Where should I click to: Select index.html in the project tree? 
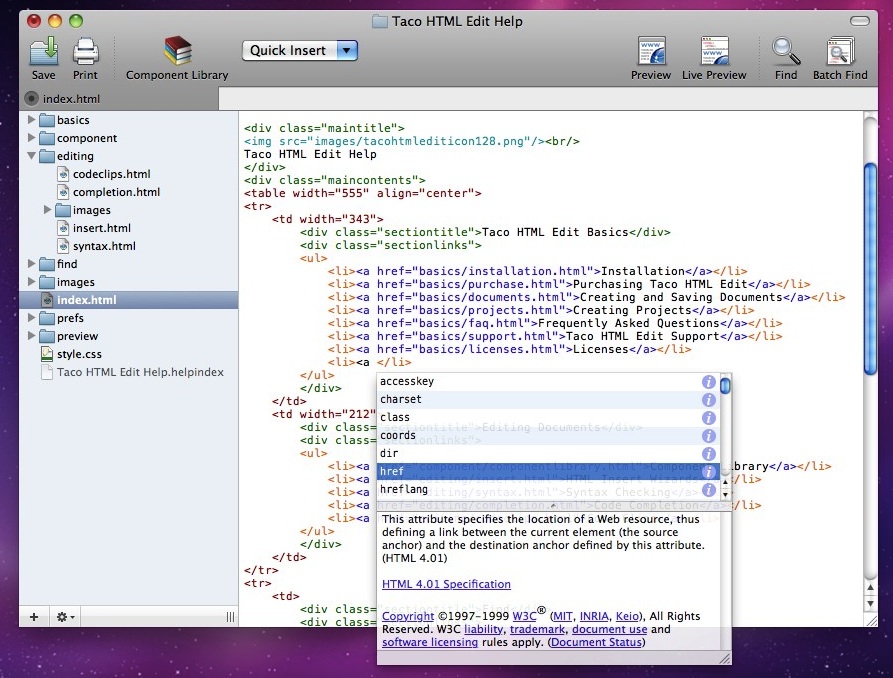pos(129,300)
